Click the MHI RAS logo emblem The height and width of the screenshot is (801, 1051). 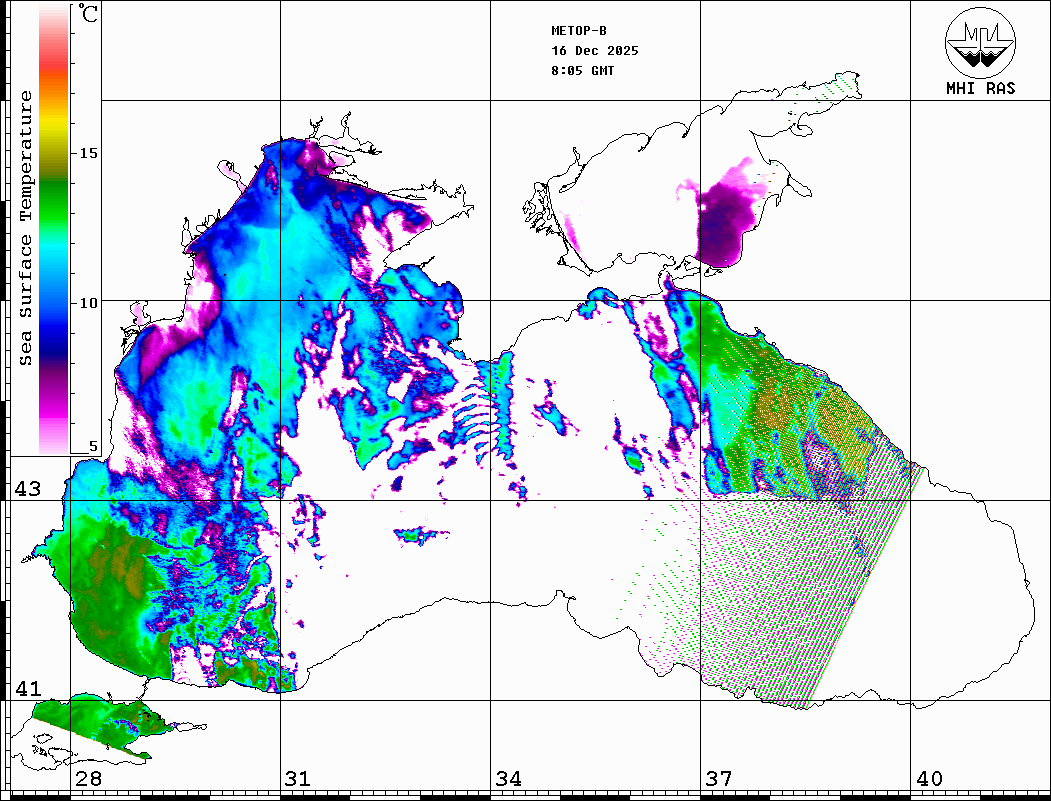(979, 43)
